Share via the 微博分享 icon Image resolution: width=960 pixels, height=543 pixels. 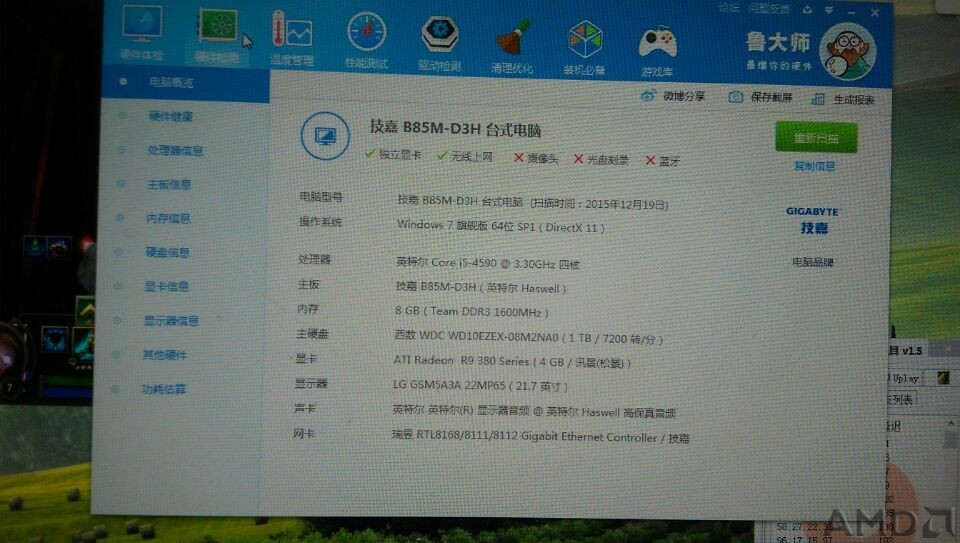pyautogui.click(x=672, y=96)
